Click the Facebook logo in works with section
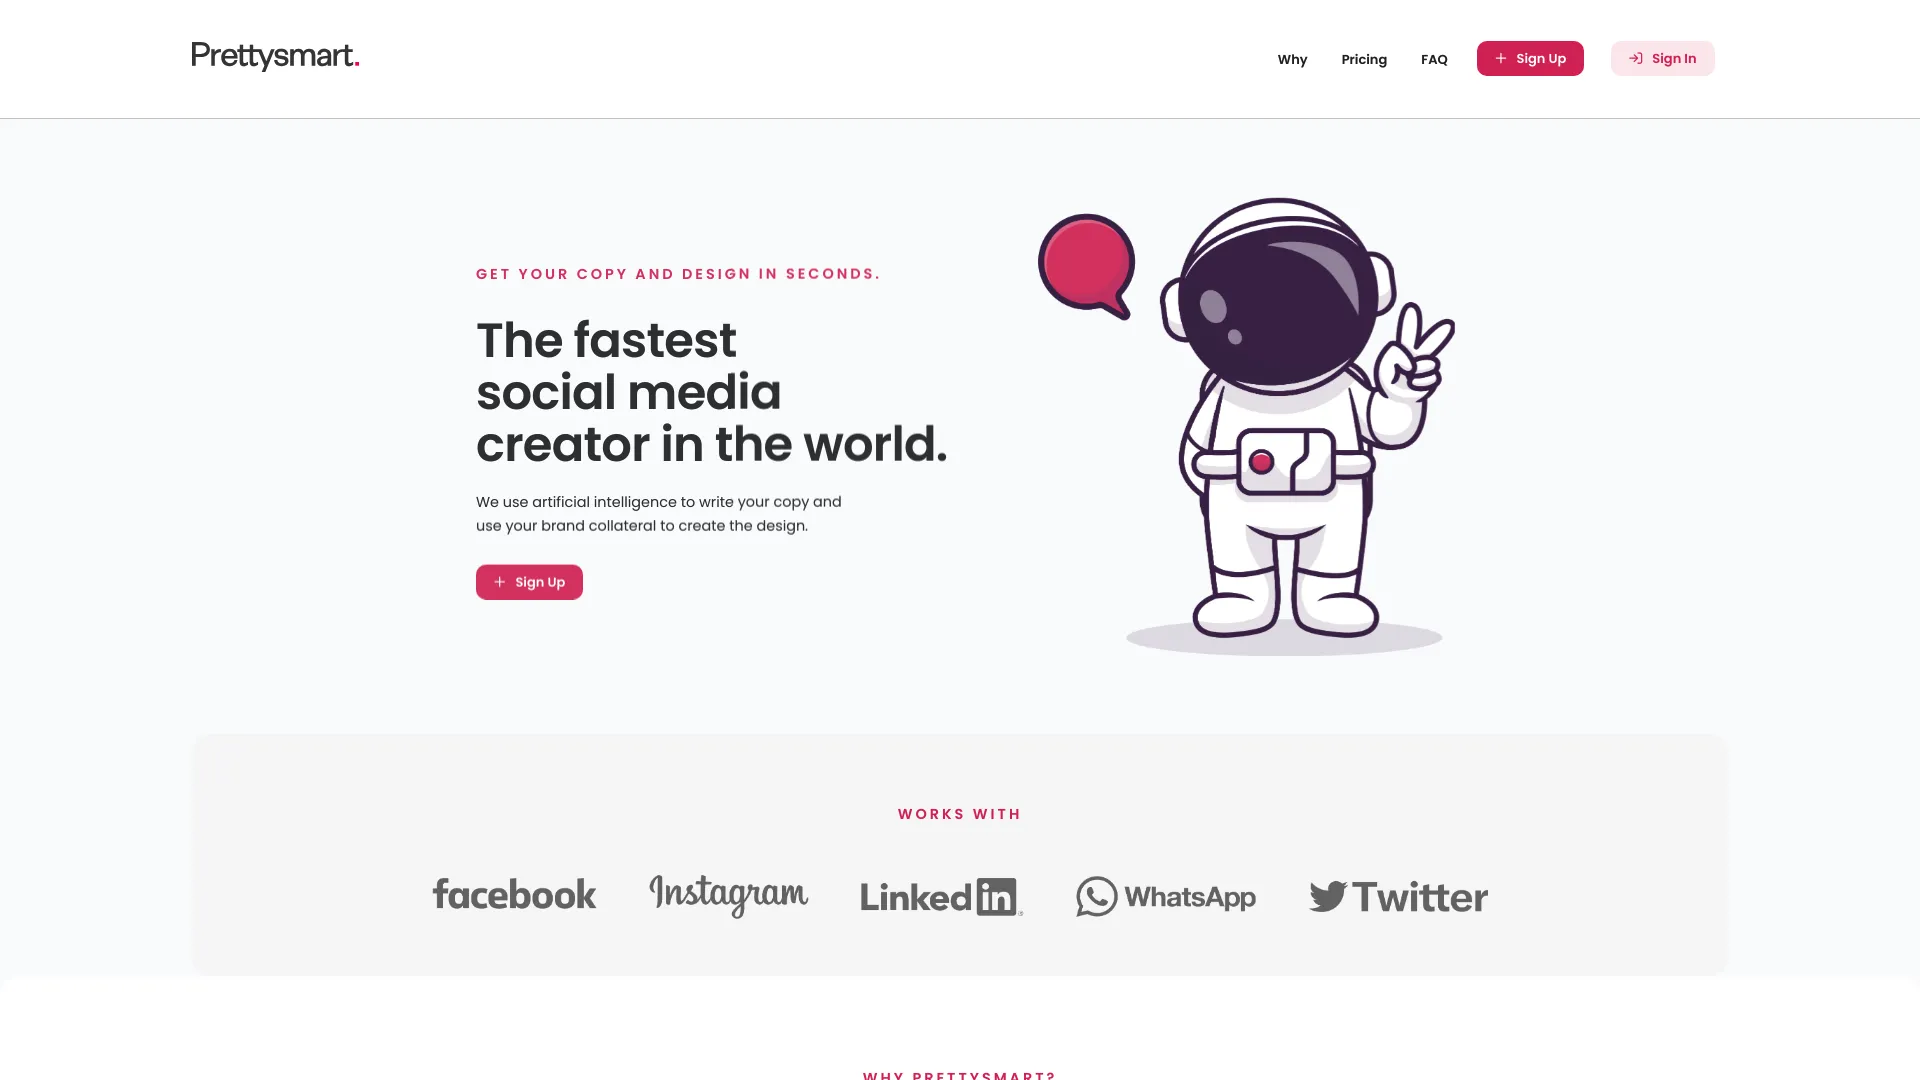1920x1080 pixels. click(513, 894)
